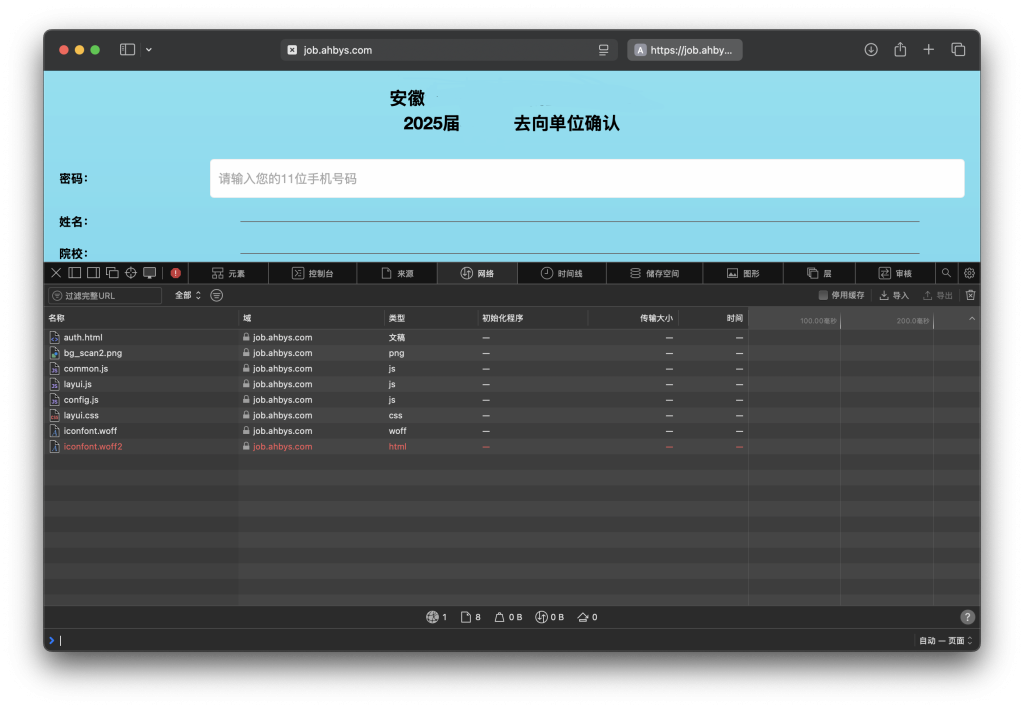Switch to the 储存空间 tab

click(x=655, y=273)
